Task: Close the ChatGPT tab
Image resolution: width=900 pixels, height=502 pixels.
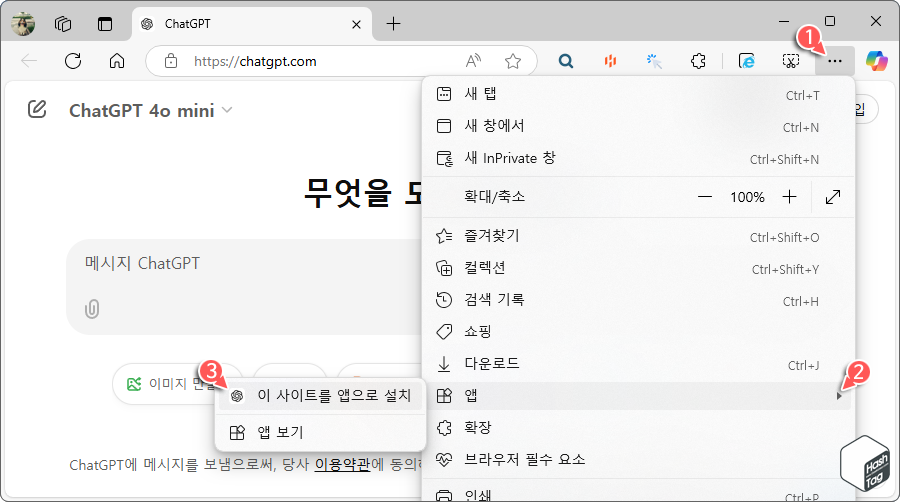Action: pyautogui.click(x=356, y=24)
